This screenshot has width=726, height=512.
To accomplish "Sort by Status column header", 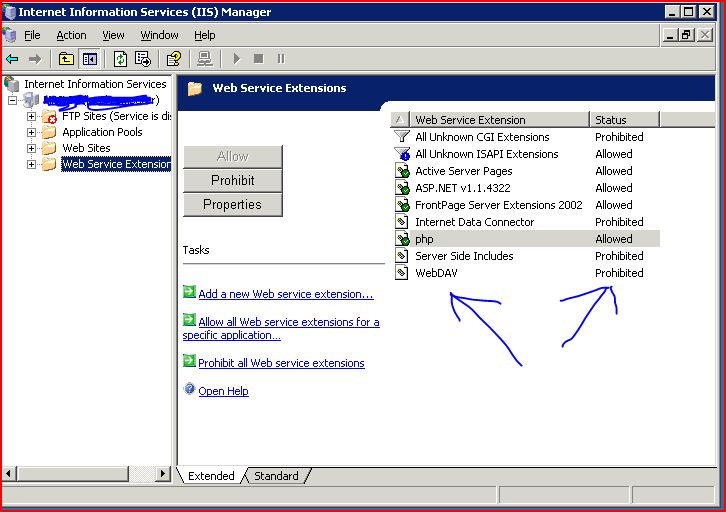I will click(624, 120).
